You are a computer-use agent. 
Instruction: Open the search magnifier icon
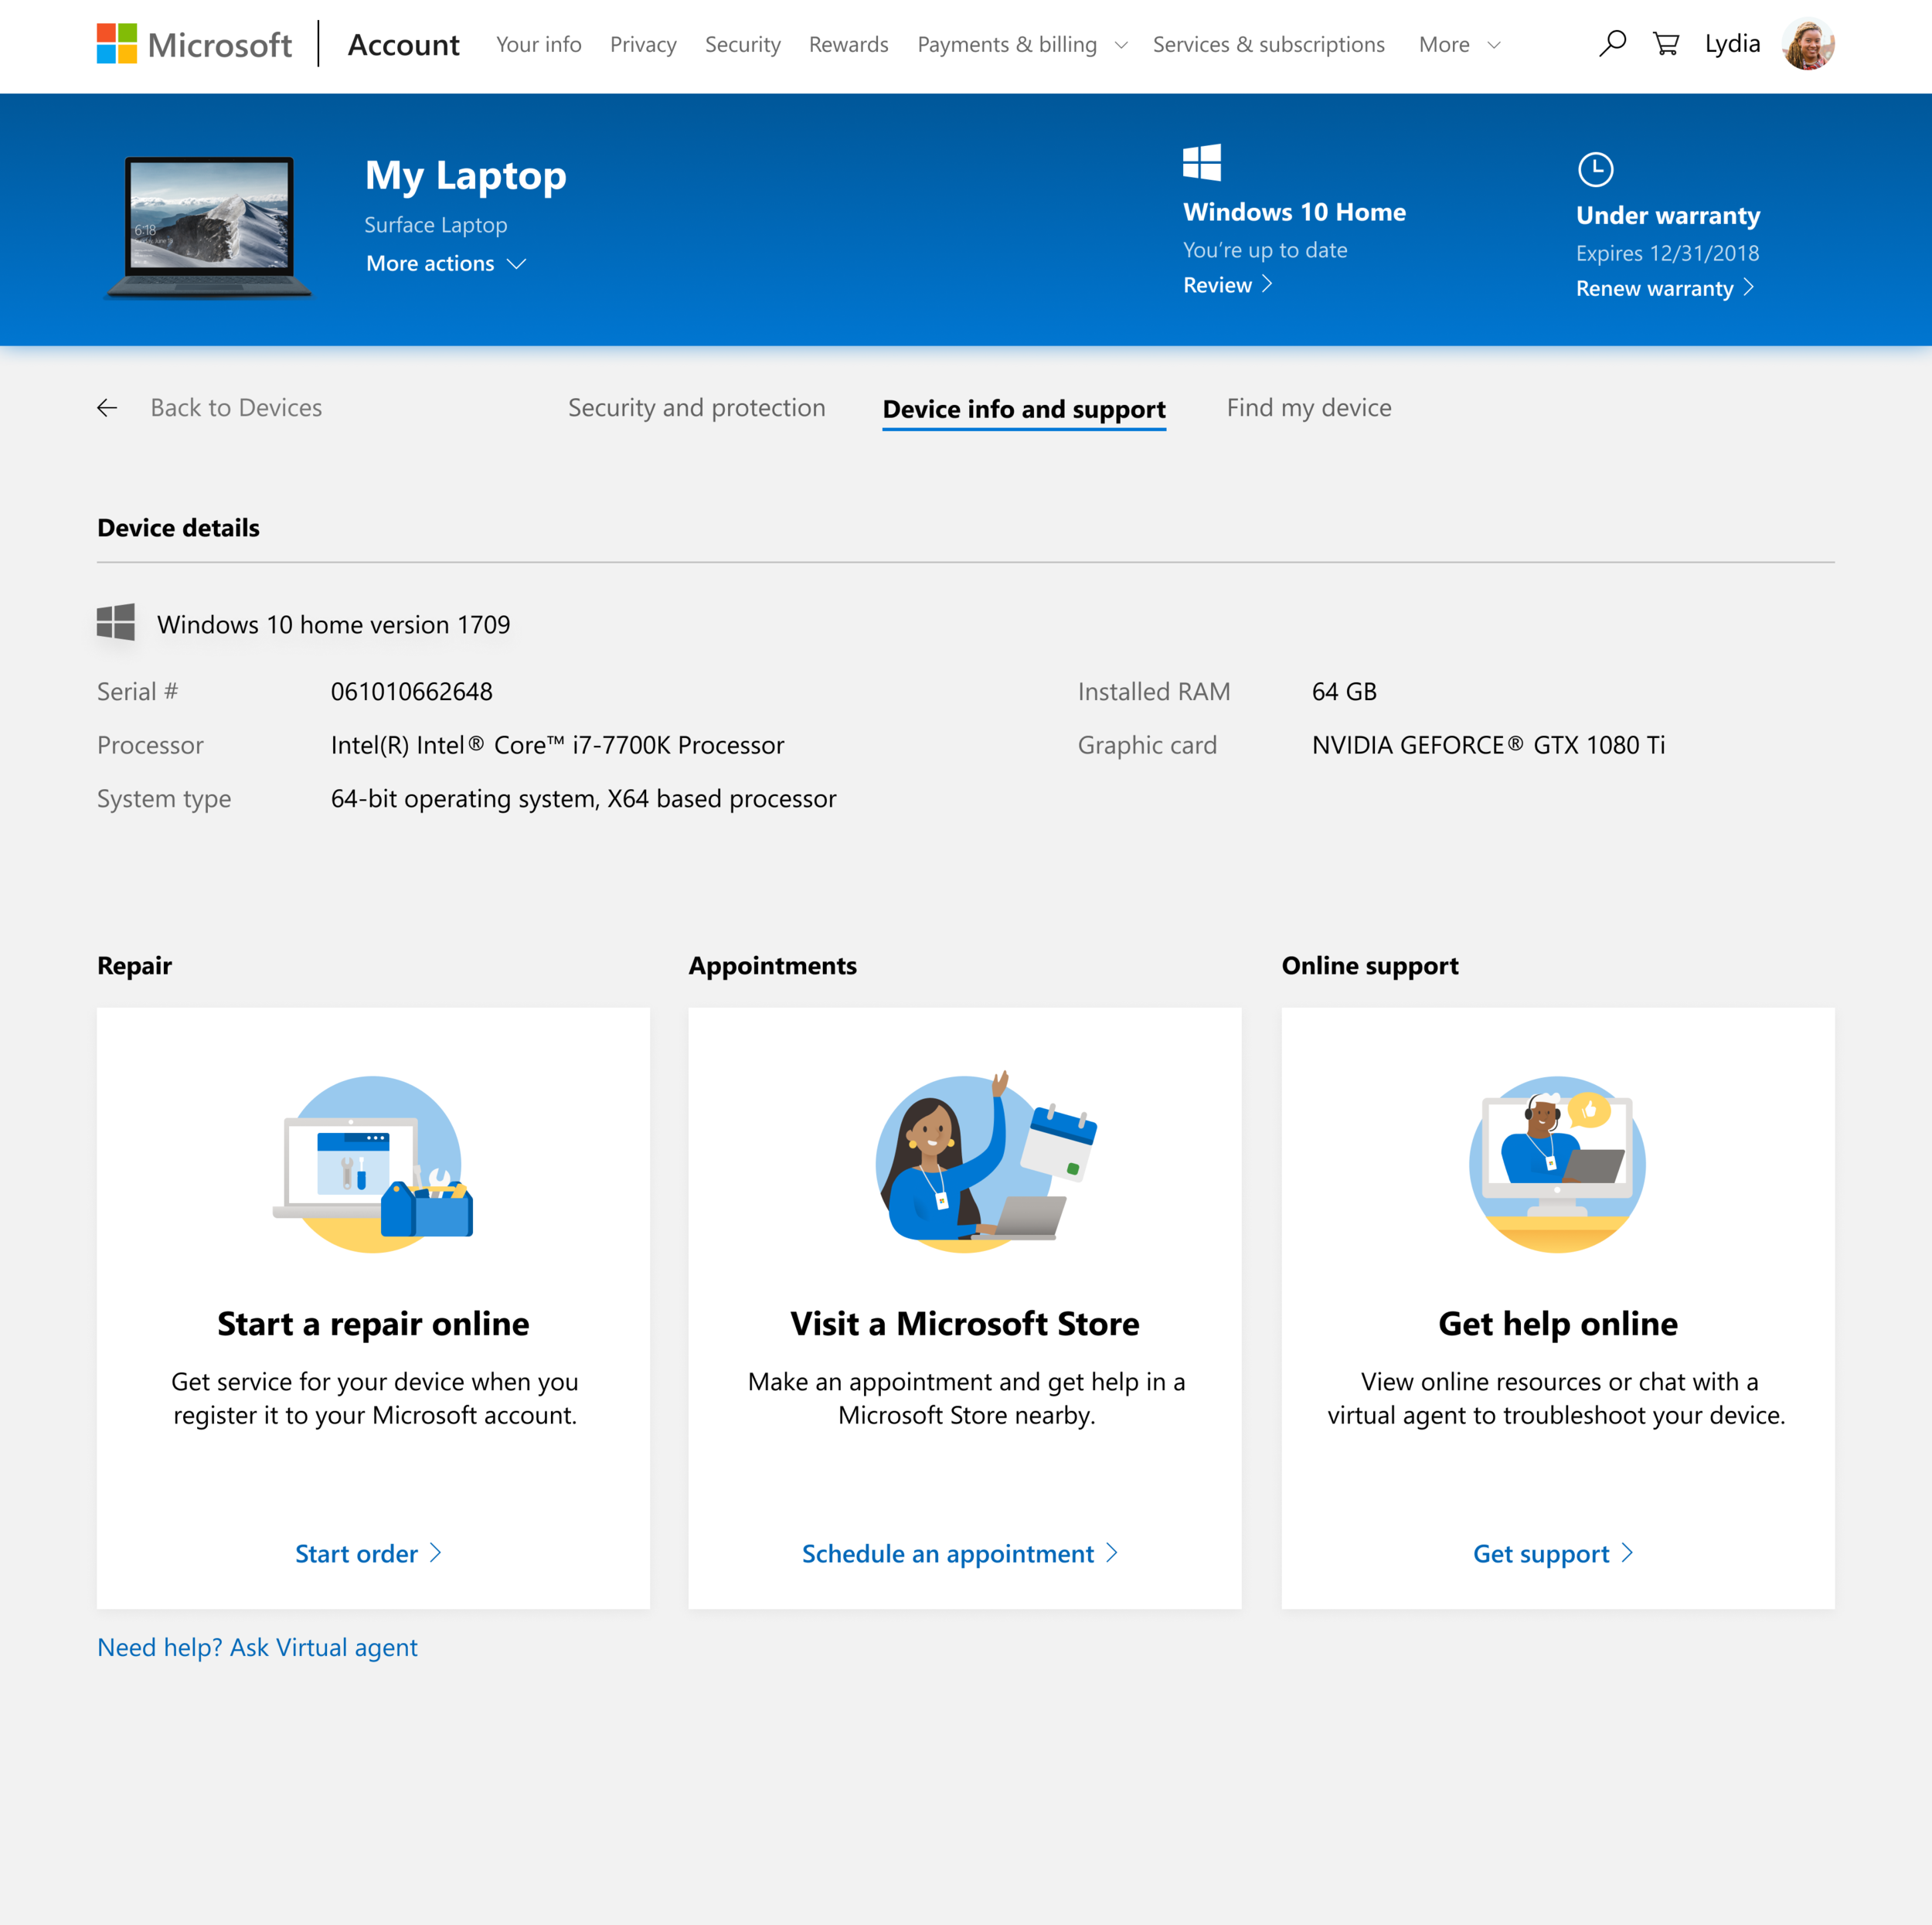pos(1612,44)
